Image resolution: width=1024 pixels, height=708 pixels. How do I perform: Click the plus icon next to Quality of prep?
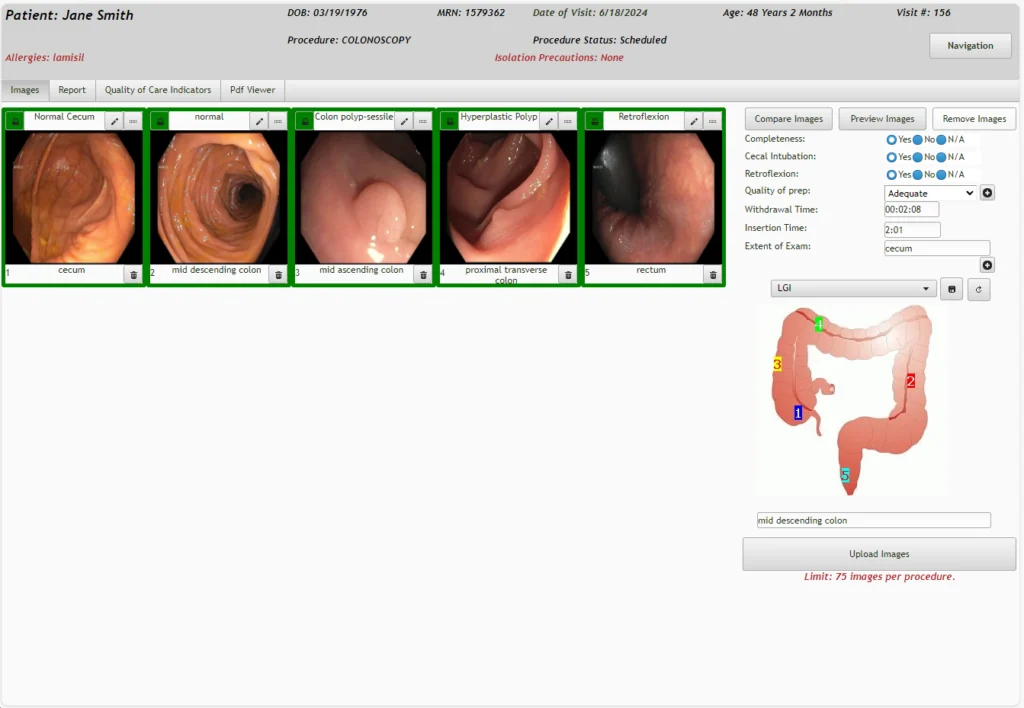coord(987,191)
